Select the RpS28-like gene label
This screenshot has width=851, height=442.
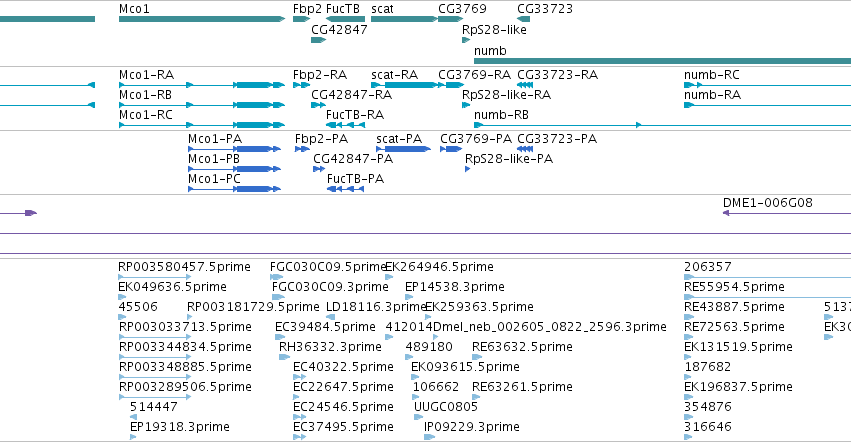tap(494, 29)
